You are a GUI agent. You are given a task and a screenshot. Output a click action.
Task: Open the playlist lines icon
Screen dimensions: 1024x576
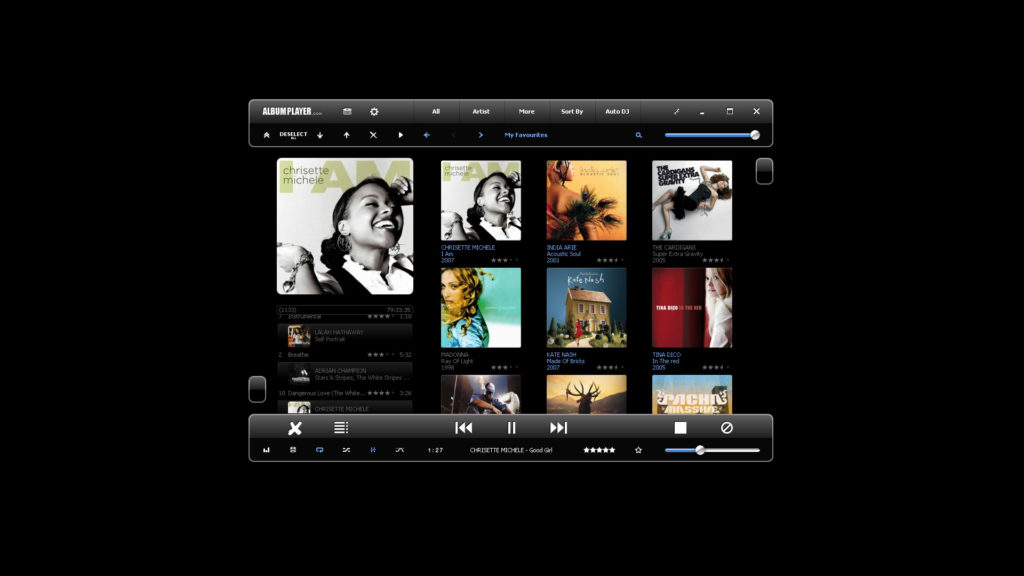pyautogui.click(x=341, y=428)
